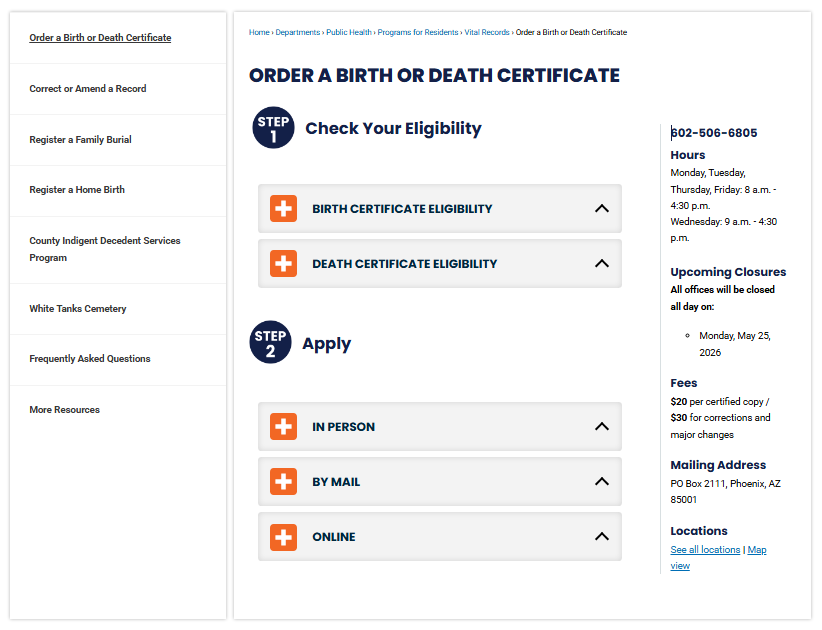Screen dimensions: 822x630
Task: Expand the Online section chevron
Action: [x=601, y=537]
